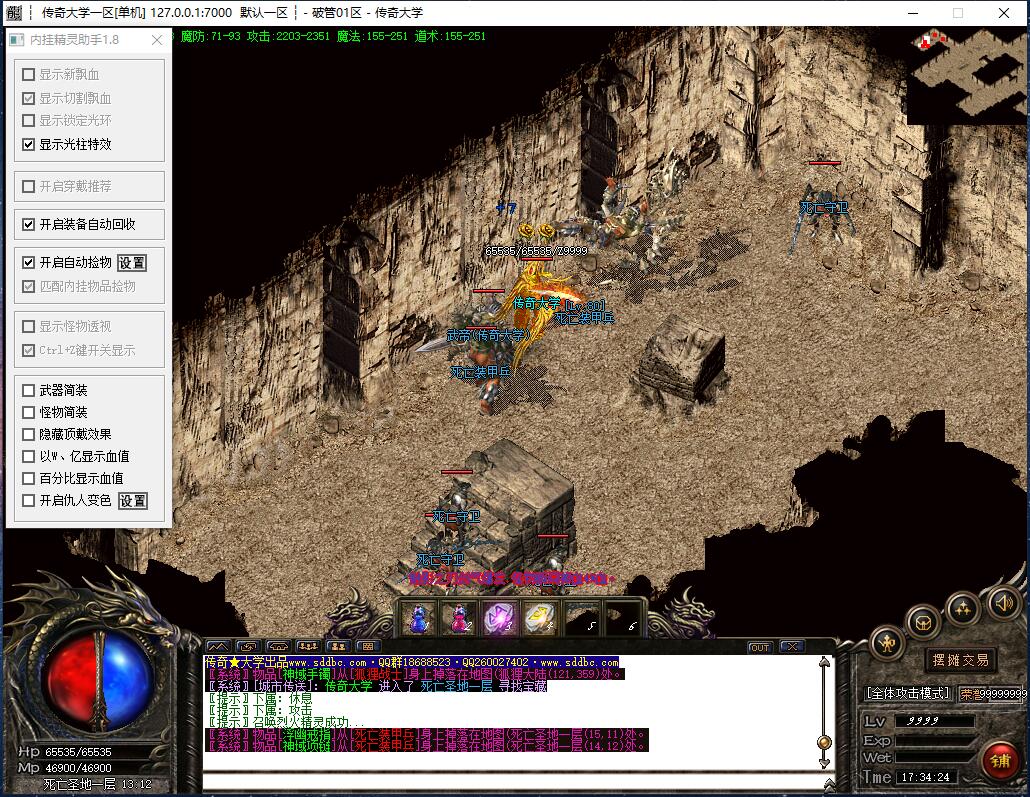Click the mountain-shaped chat bar icon
This screenshot has width=1030, height=797.
click(218, 647)
